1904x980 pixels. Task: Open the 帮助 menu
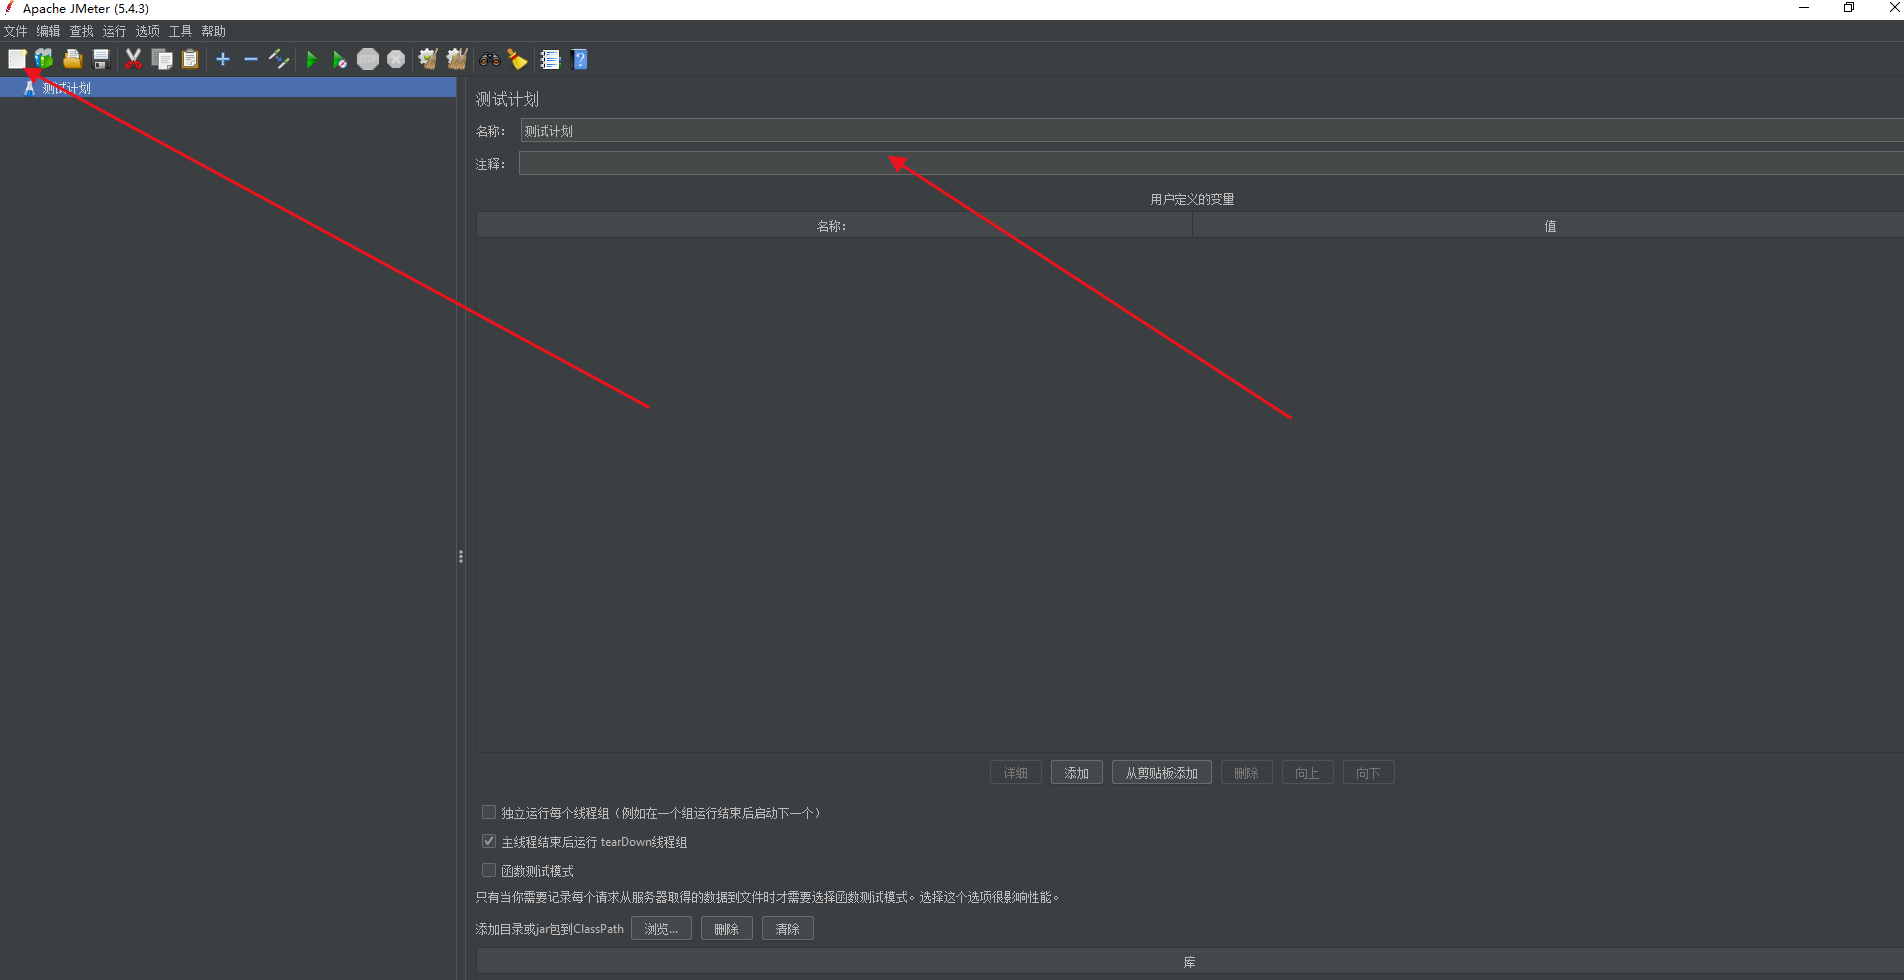pyautogui.click(x=213, y=31)
